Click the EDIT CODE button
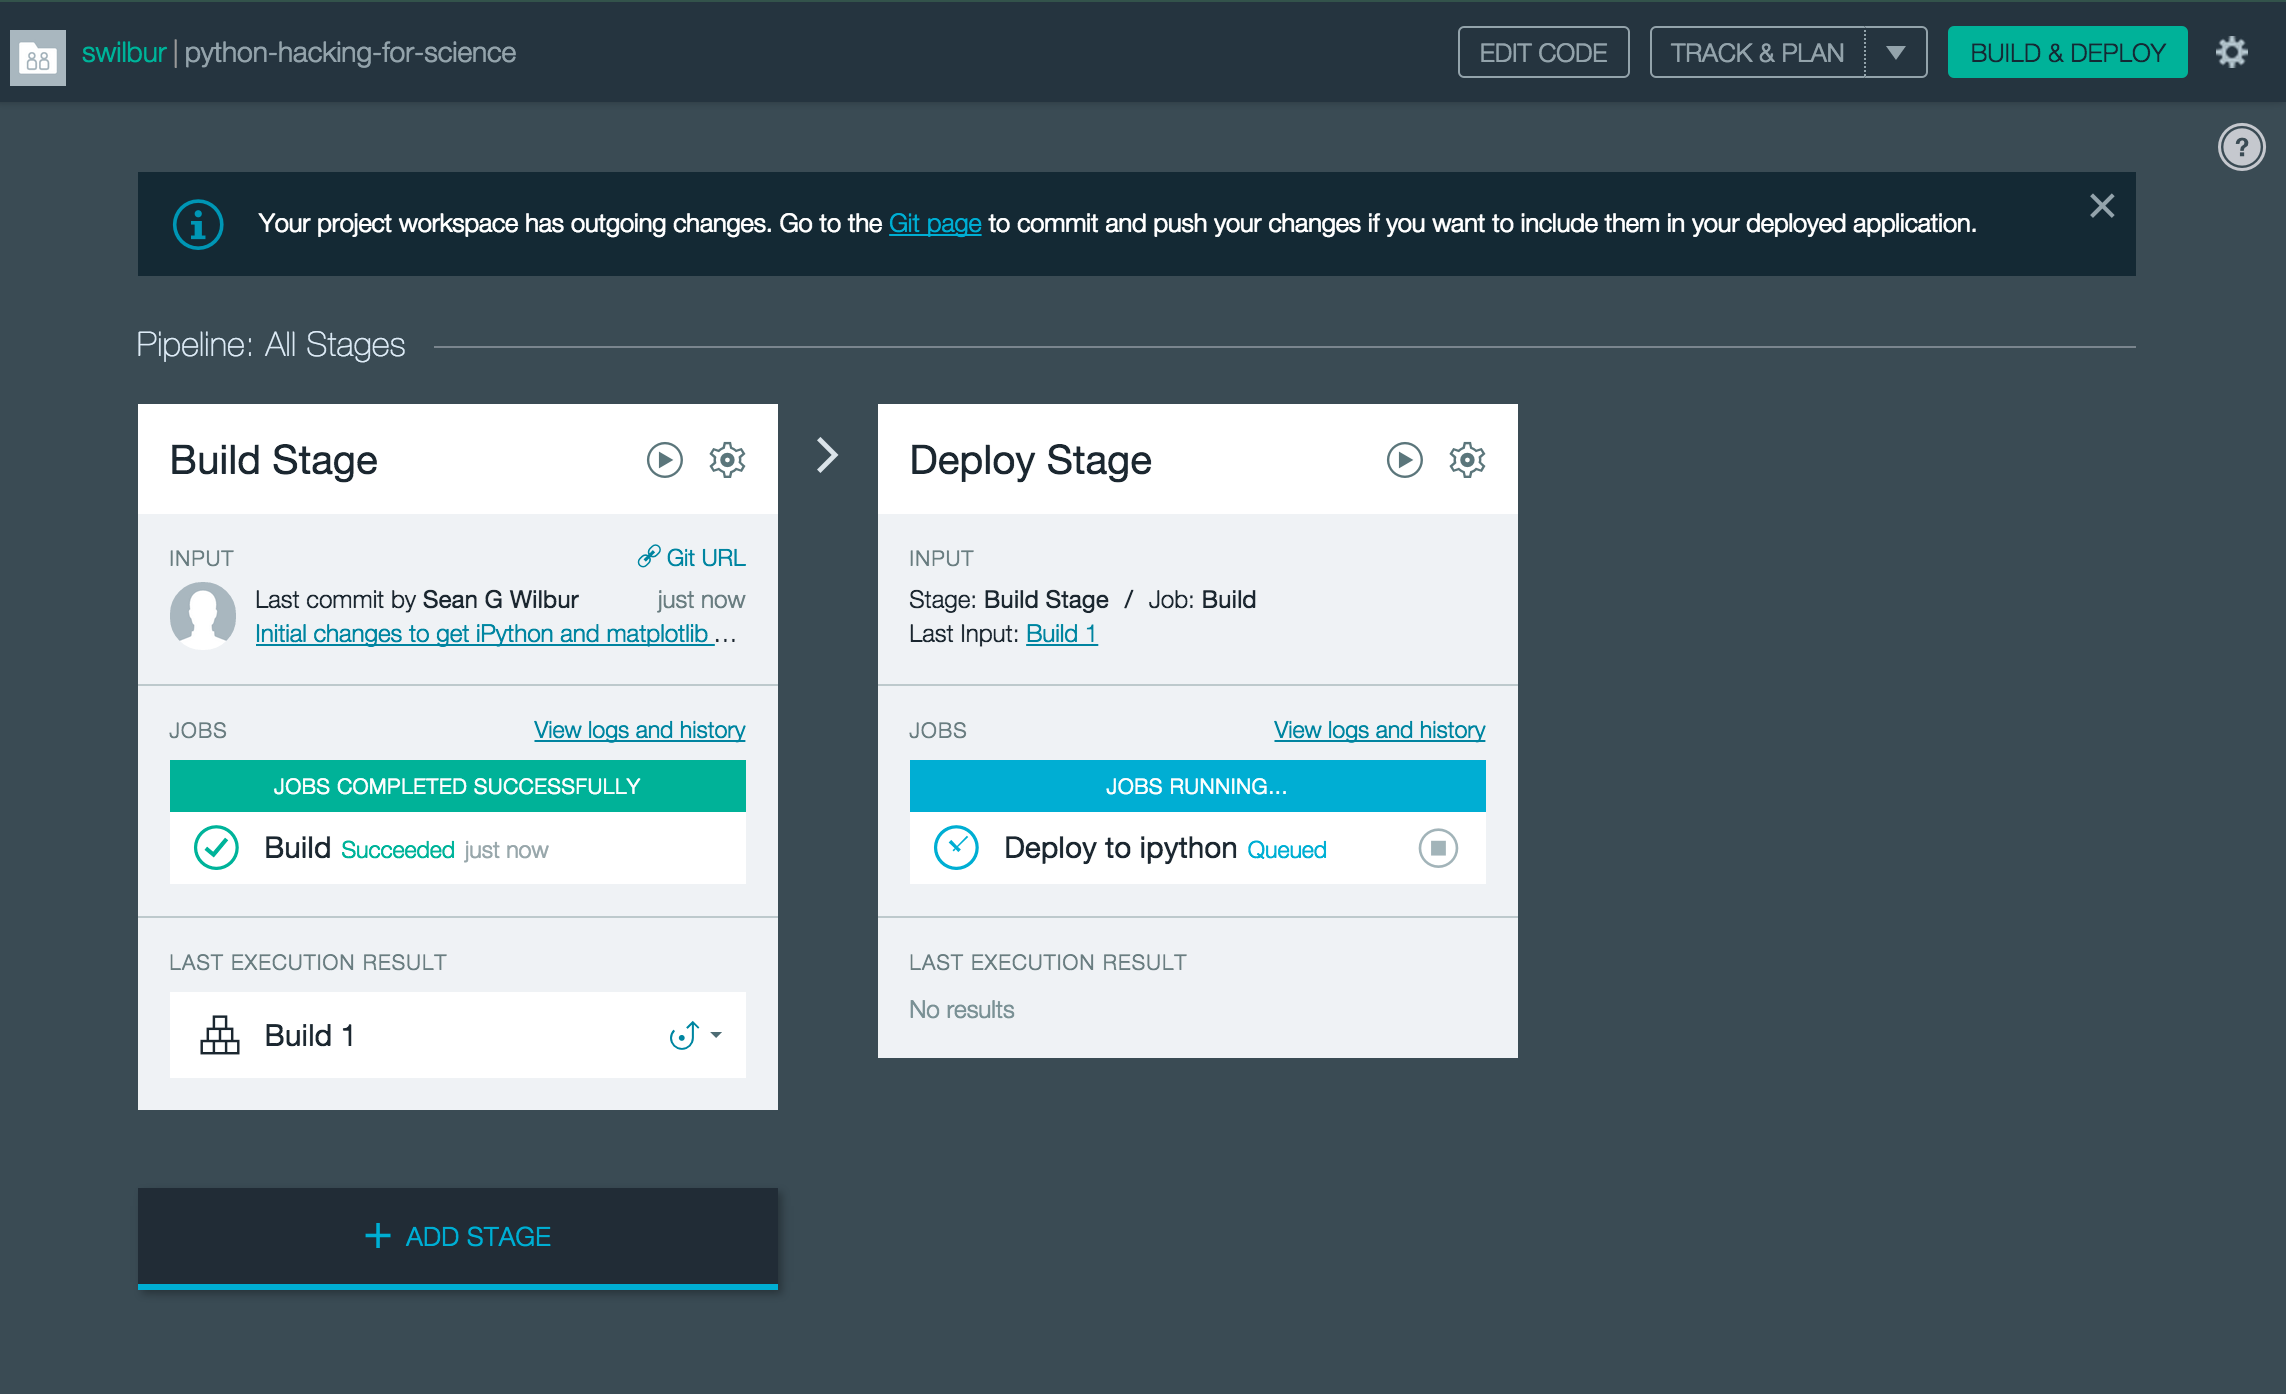This screenshot has width=2286, height=1394. coord(1543,52)
